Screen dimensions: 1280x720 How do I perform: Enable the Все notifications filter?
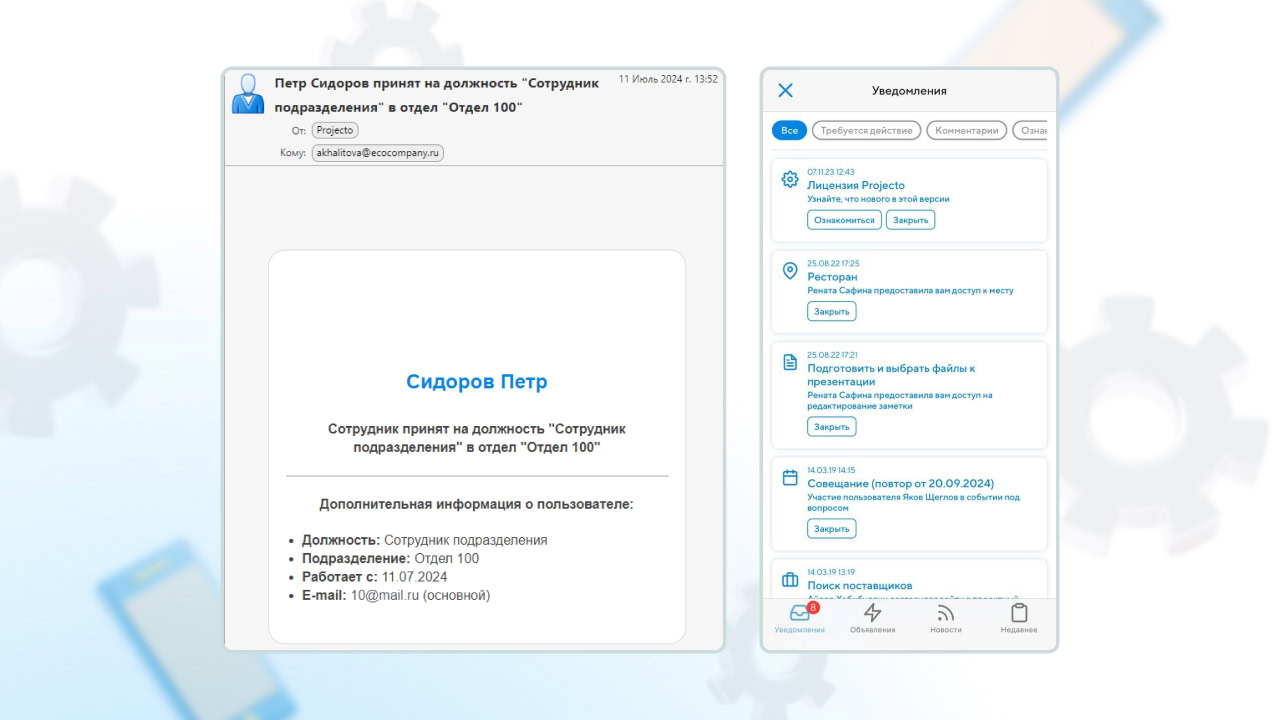pyautogui.click(x=788, y=130)
